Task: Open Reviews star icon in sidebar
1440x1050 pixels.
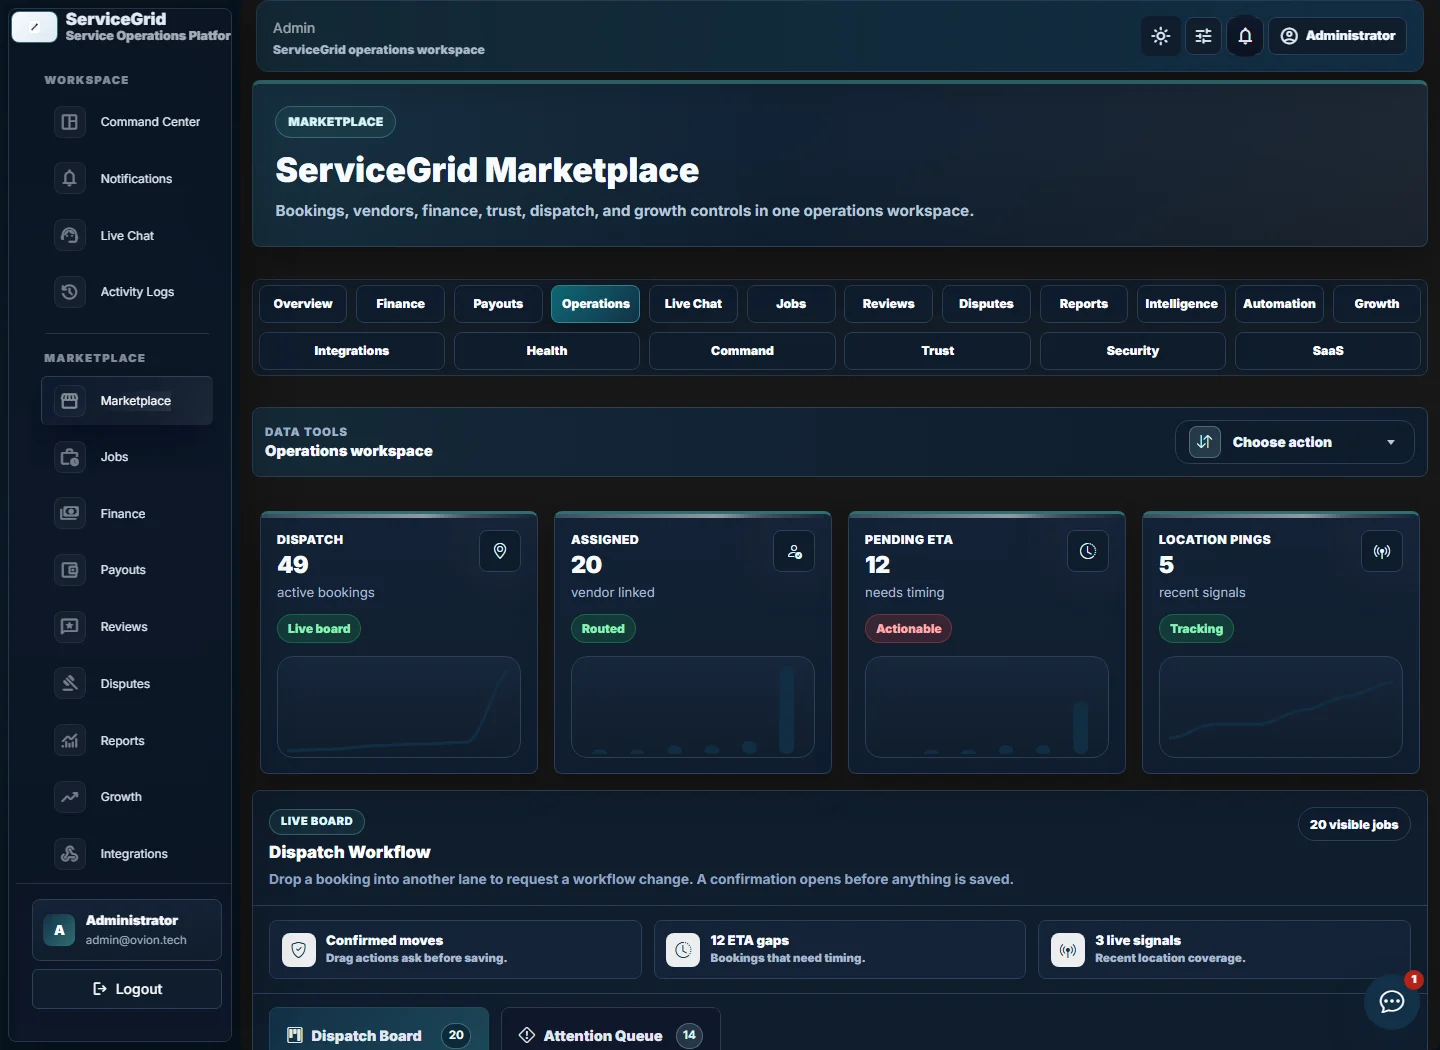Action: (x=70, y=627)
